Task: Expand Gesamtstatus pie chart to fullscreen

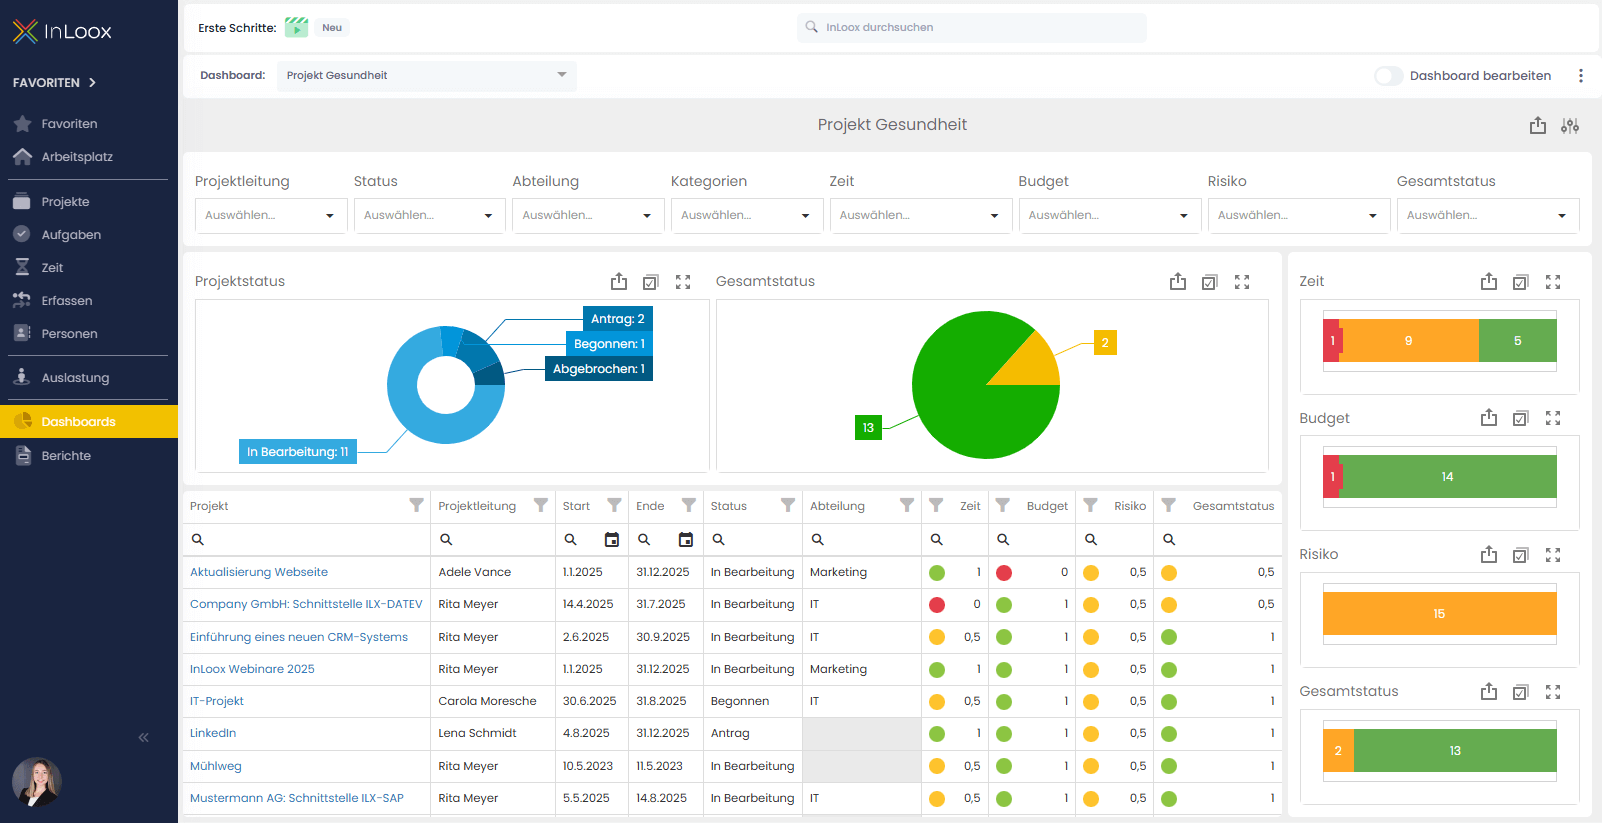Action: point(1242,282)
